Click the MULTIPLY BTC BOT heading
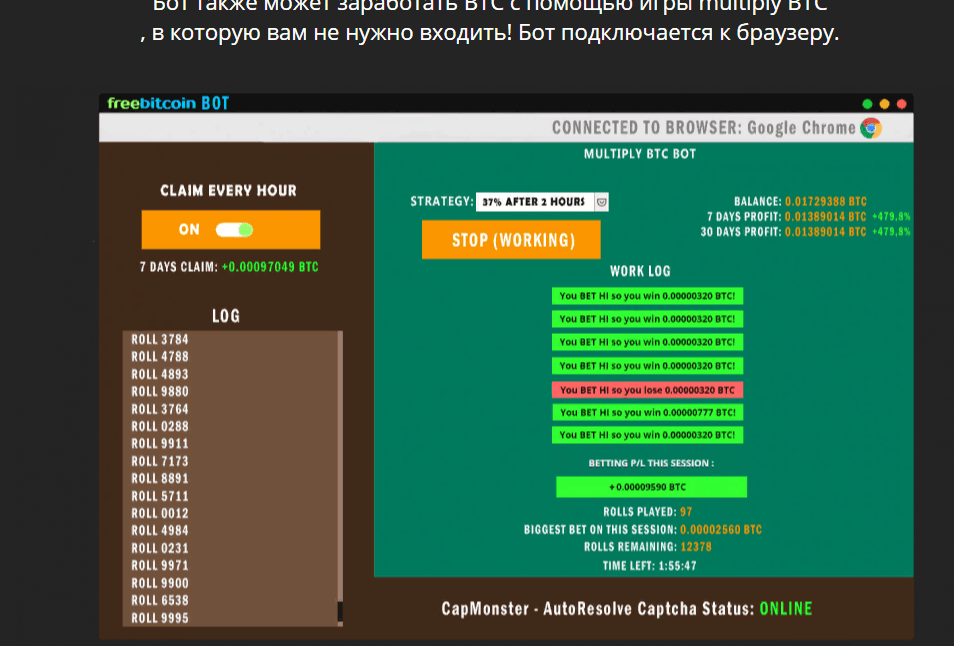This screenshot has width=954, height=646. coord(640,155)
